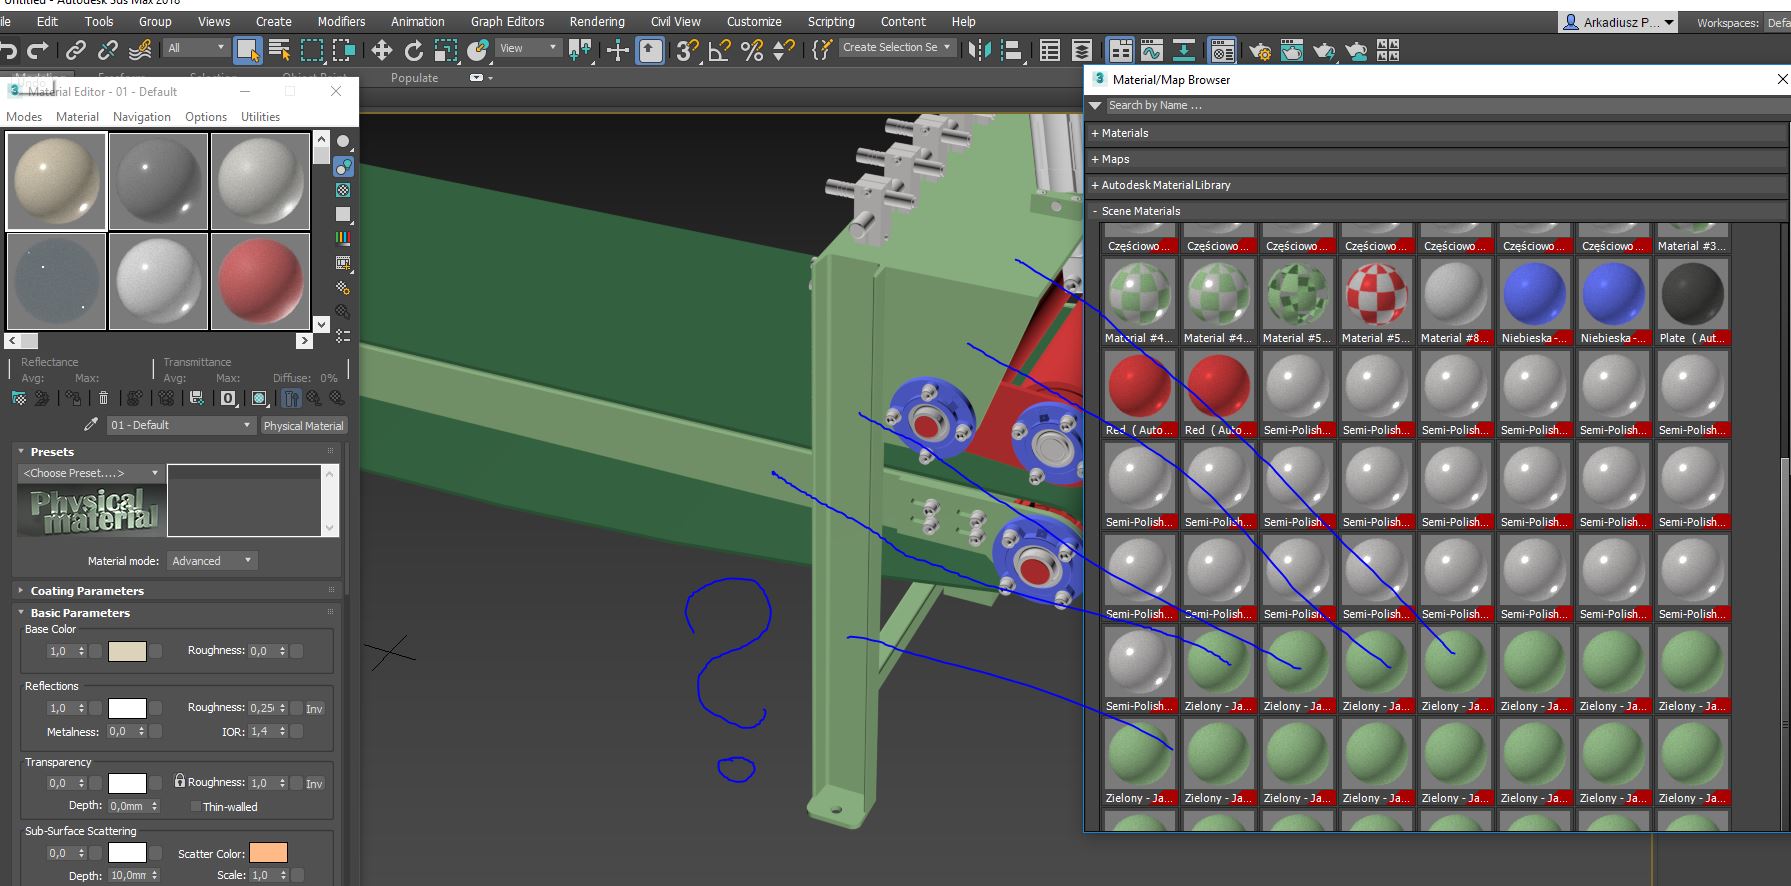Click the Align tool icon
Screen dimensions: 1791x886
click(1012, 50)
